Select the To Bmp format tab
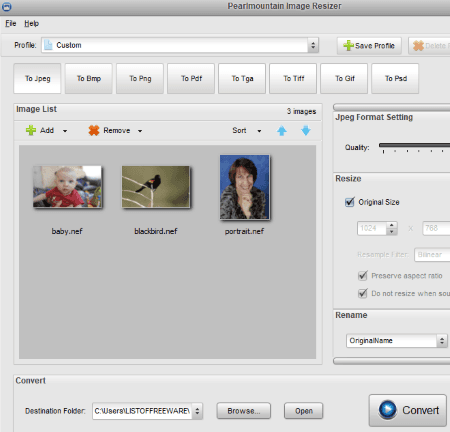 89,79
